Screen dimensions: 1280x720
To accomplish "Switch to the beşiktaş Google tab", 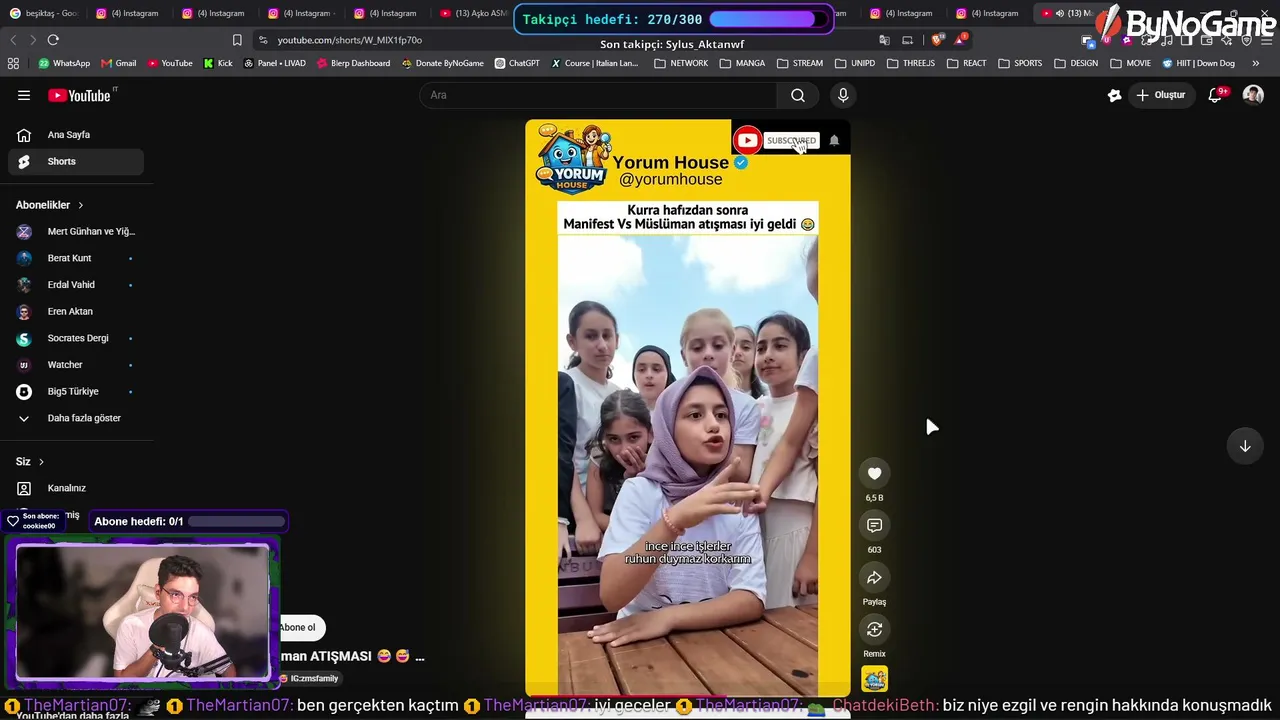I will [44, 13].
